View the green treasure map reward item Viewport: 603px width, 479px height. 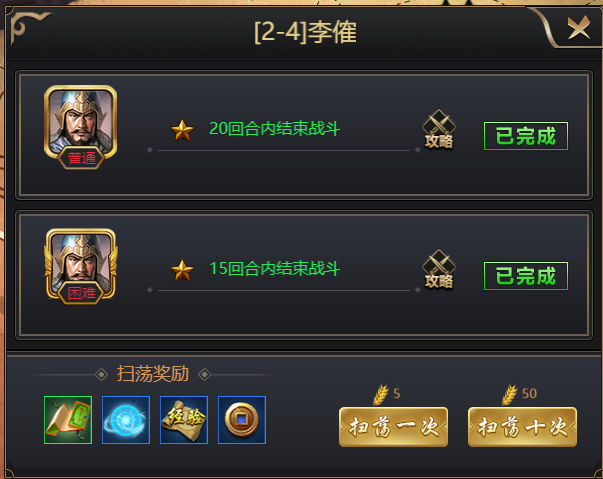[x=68, y=420]
